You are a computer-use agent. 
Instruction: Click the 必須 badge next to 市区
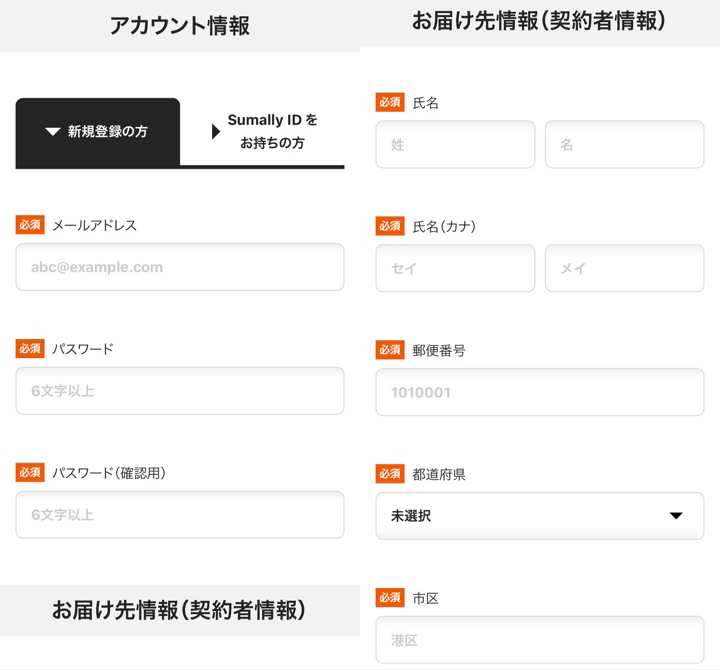[390, 597]
